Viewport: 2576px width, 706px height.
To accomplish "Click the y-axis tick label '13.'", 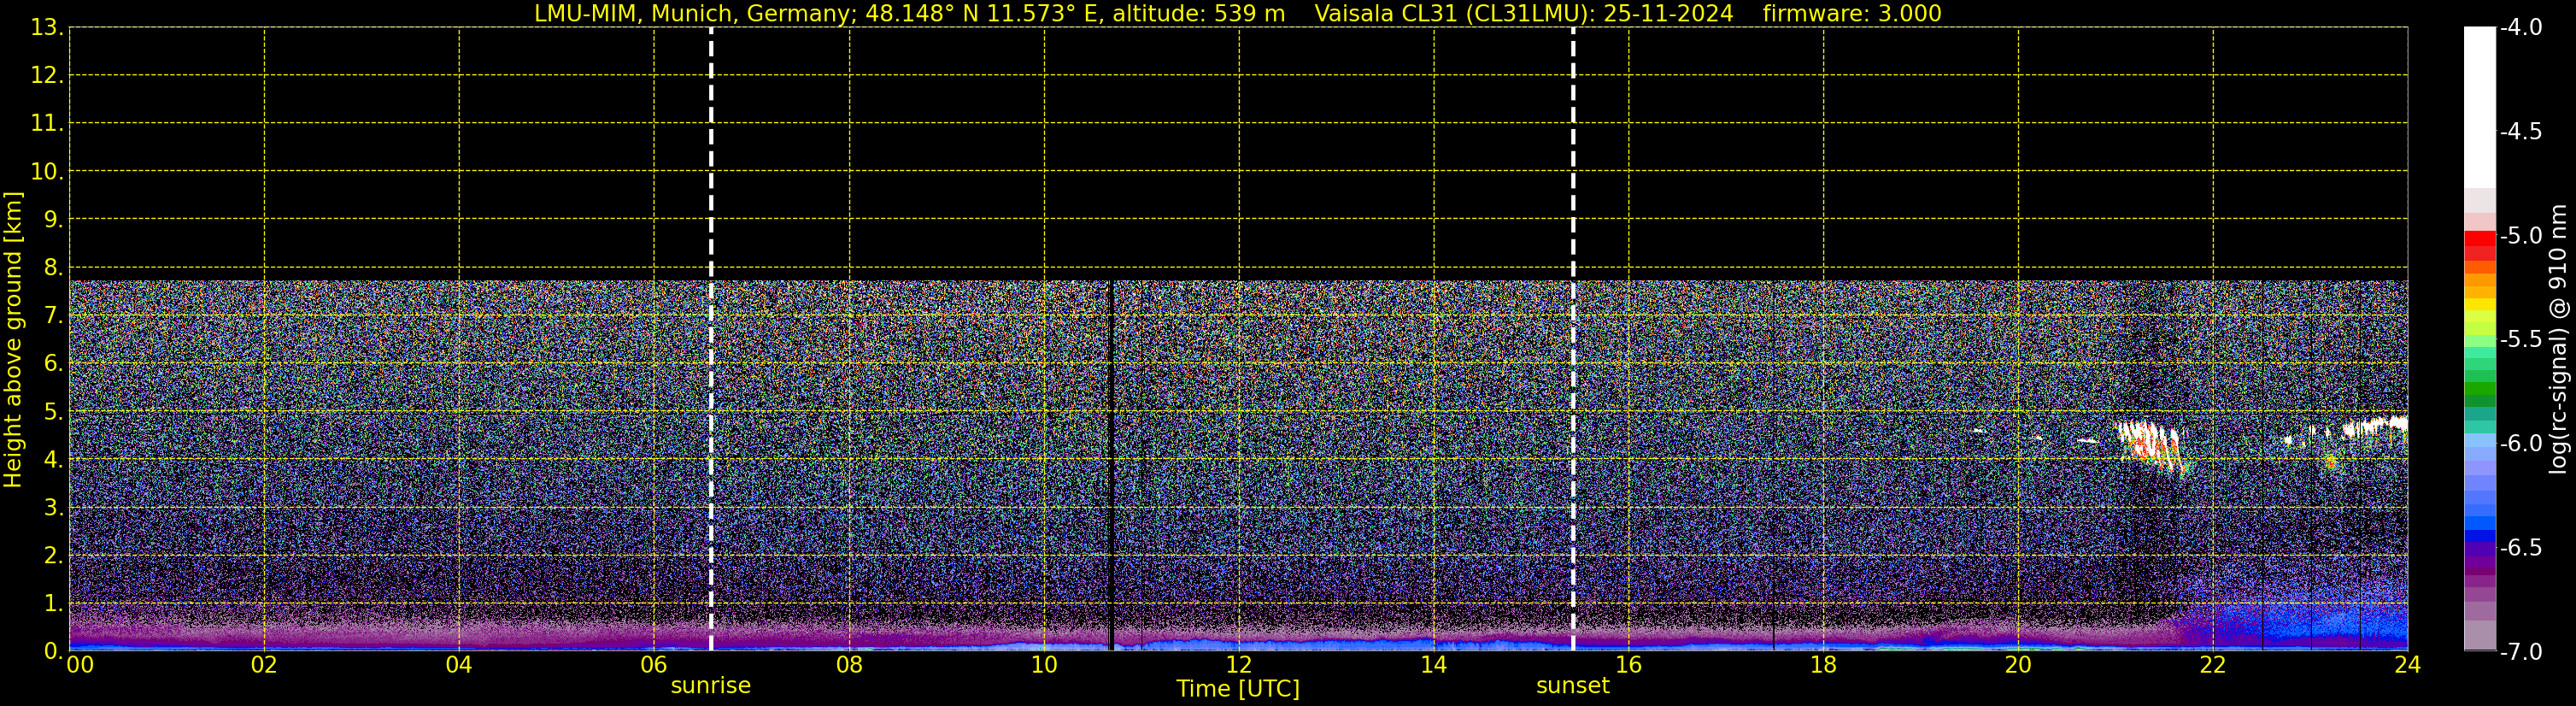I will pos(47,27).
